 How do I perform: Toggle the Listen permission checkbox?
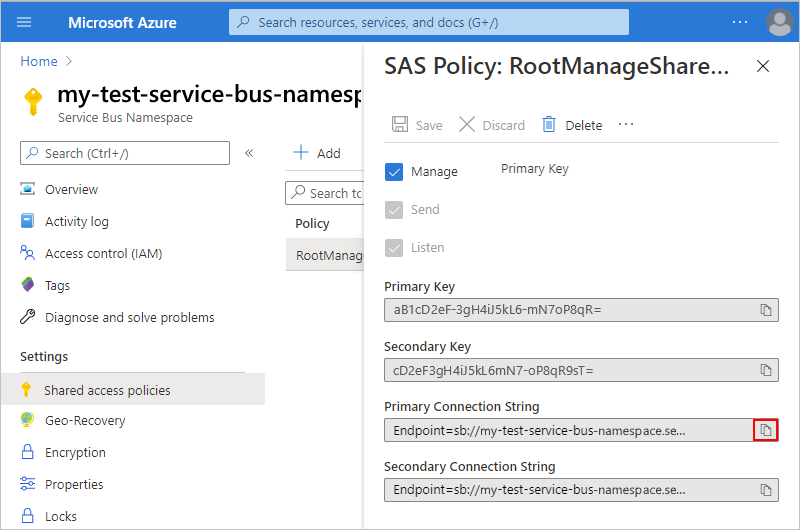[394, 248]
